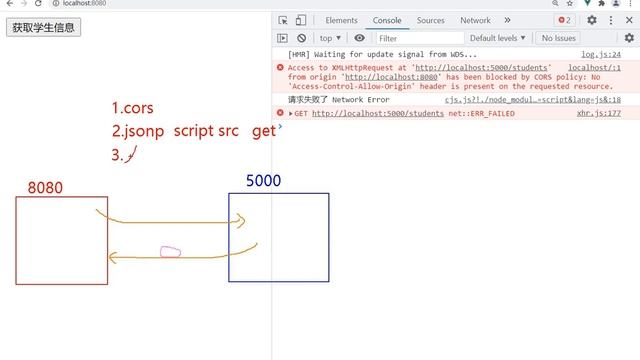The width and height of the screenshot is (640, 360).
Task: Switch to the Elements tab
Action: pos(341,20)
